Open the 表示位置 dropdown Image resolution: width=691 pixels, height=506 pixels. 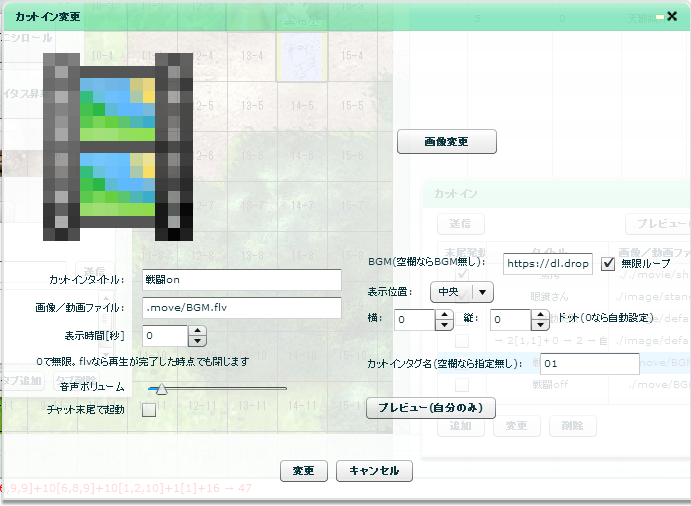pos(483,292)
